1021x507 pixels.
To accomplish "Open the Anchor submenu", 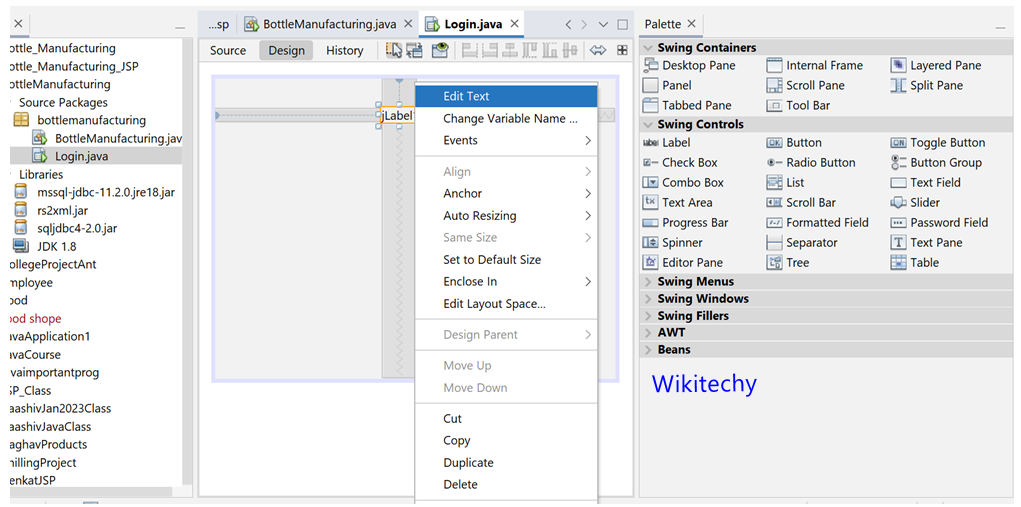I will (x=507, y=193).
